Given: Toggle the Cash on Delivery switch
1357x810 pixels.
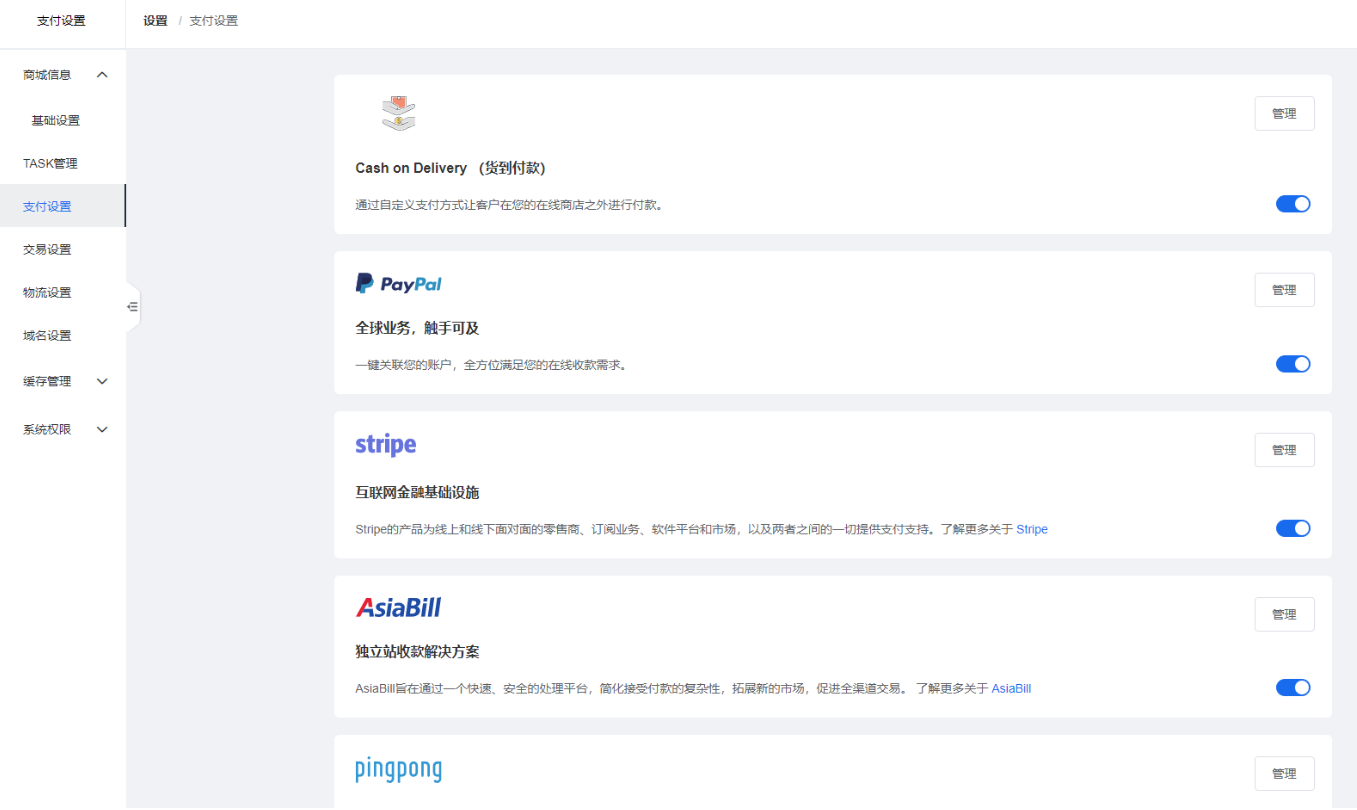Looking at the screenshot, I should 1293,204.
